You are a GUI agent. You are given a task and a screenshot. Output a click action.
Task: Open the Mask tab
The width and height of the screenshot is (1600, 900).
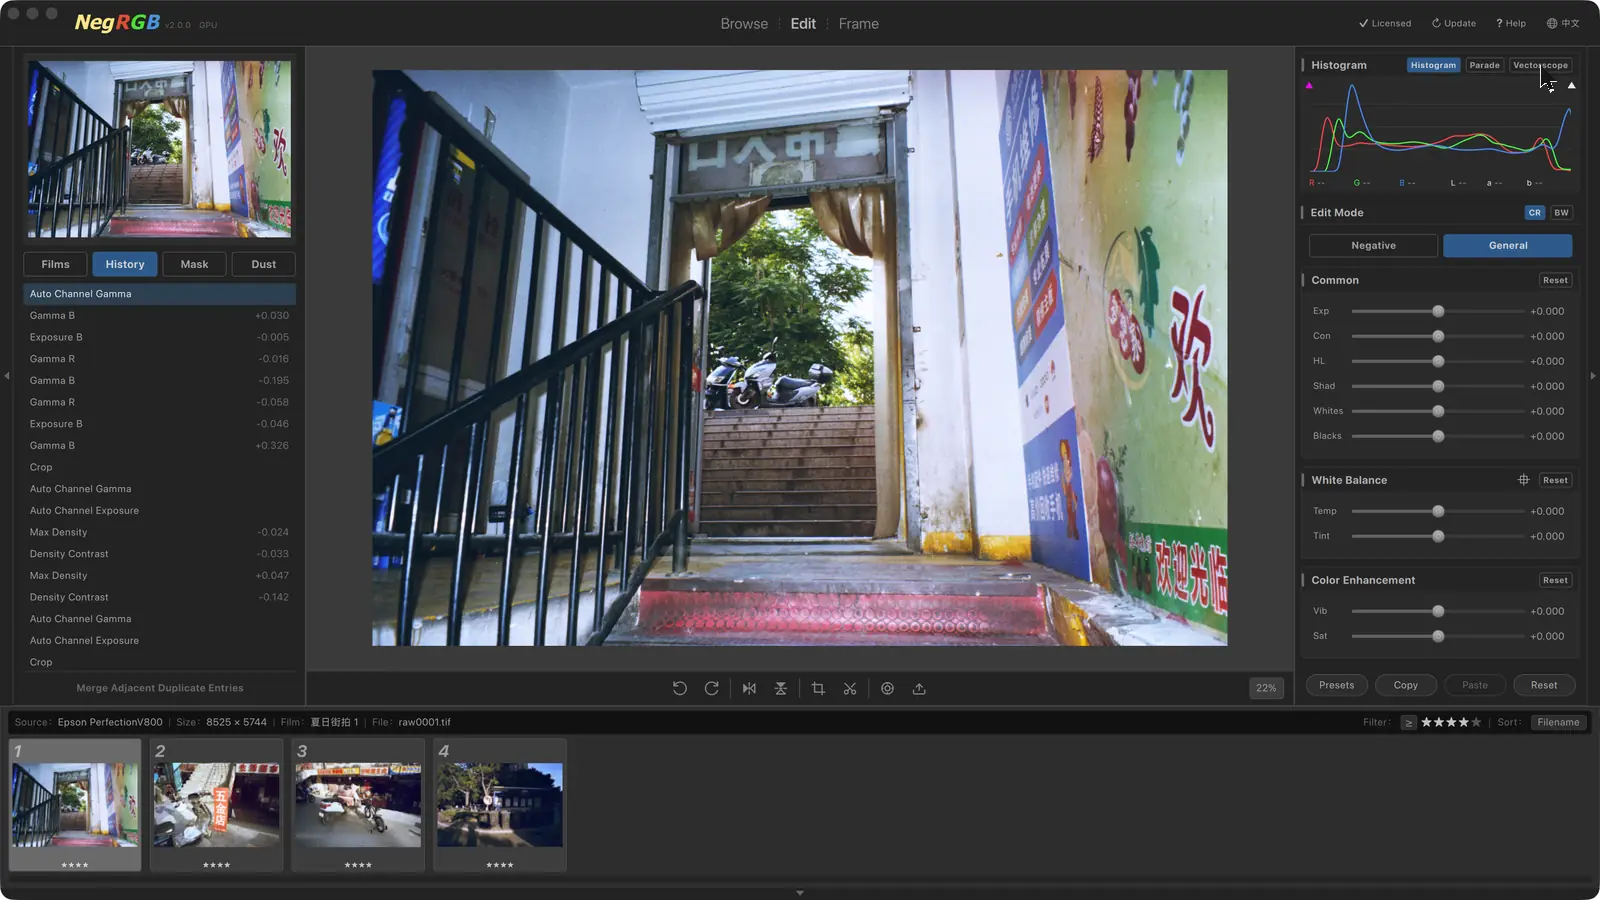tap(194, 264)
